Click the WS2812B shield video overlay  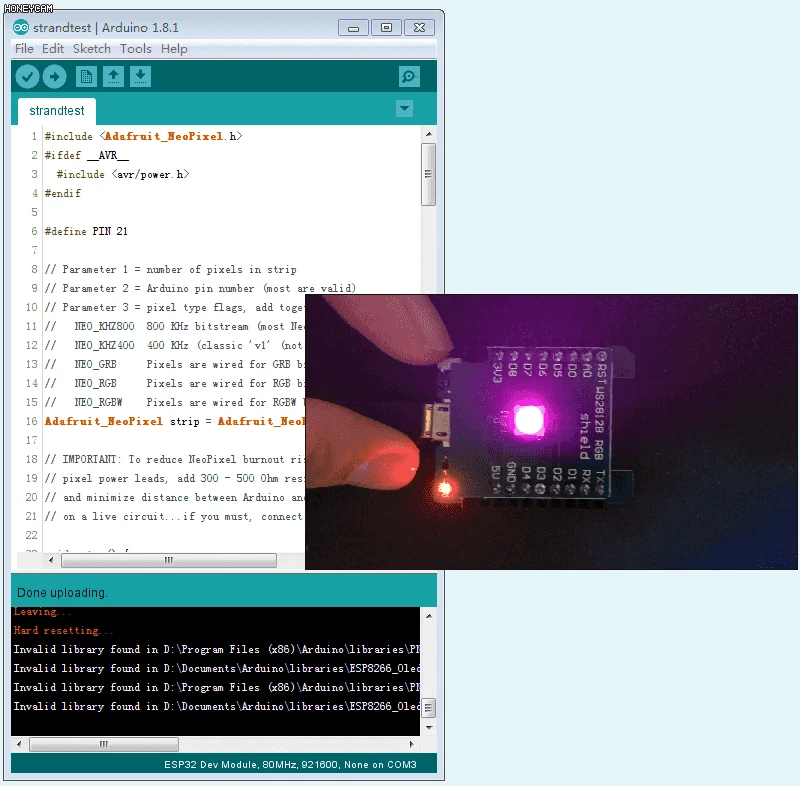coord(552,432)
